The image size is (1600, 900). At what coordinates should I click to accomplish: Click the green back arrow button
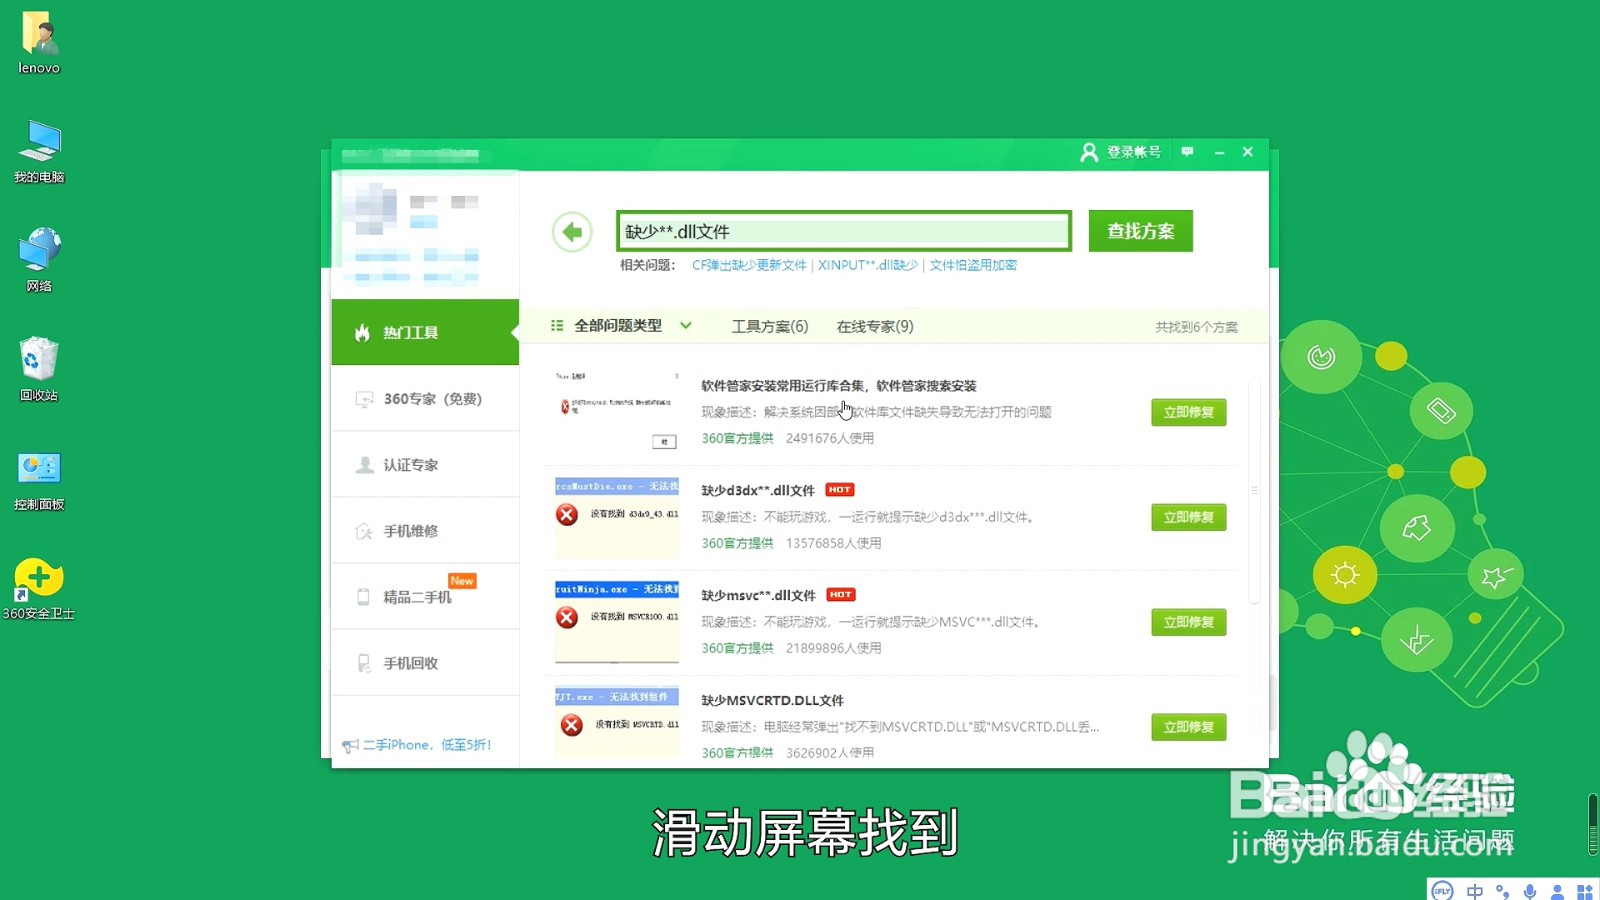572,232
